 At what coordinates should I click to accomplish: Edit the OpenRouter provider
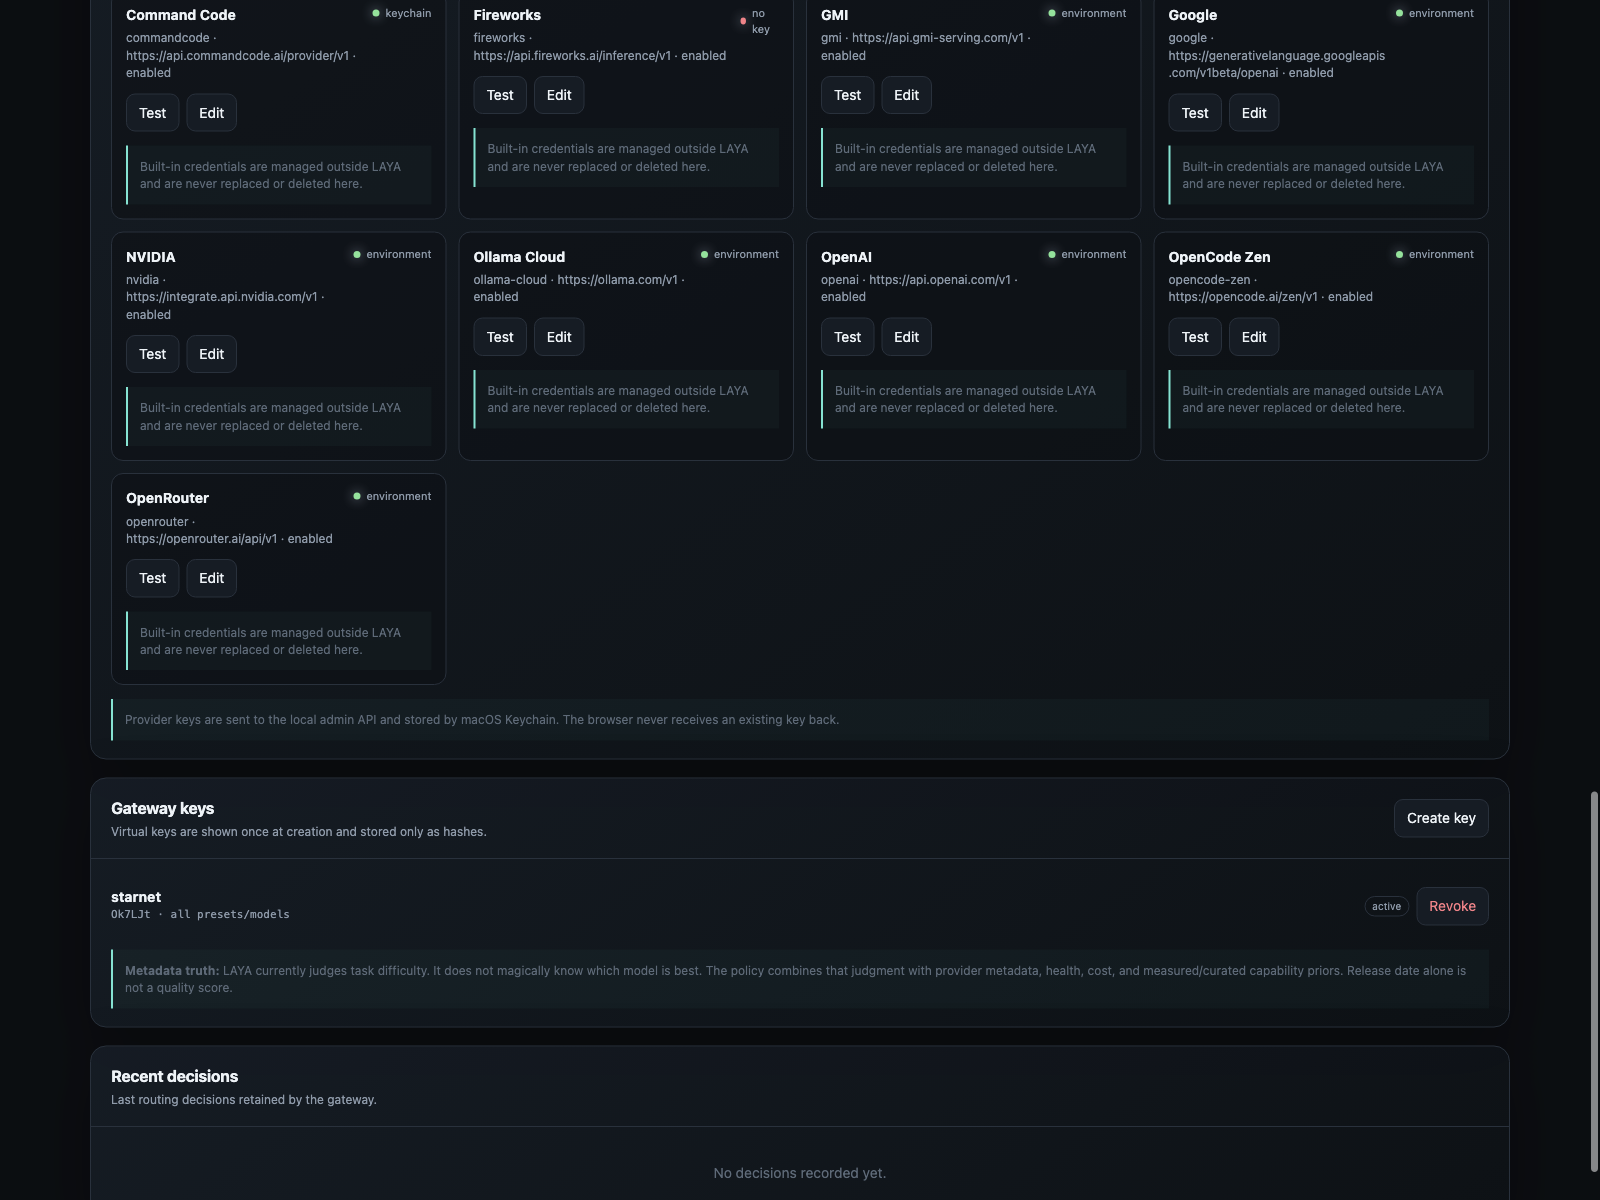[x=211, y=578]
